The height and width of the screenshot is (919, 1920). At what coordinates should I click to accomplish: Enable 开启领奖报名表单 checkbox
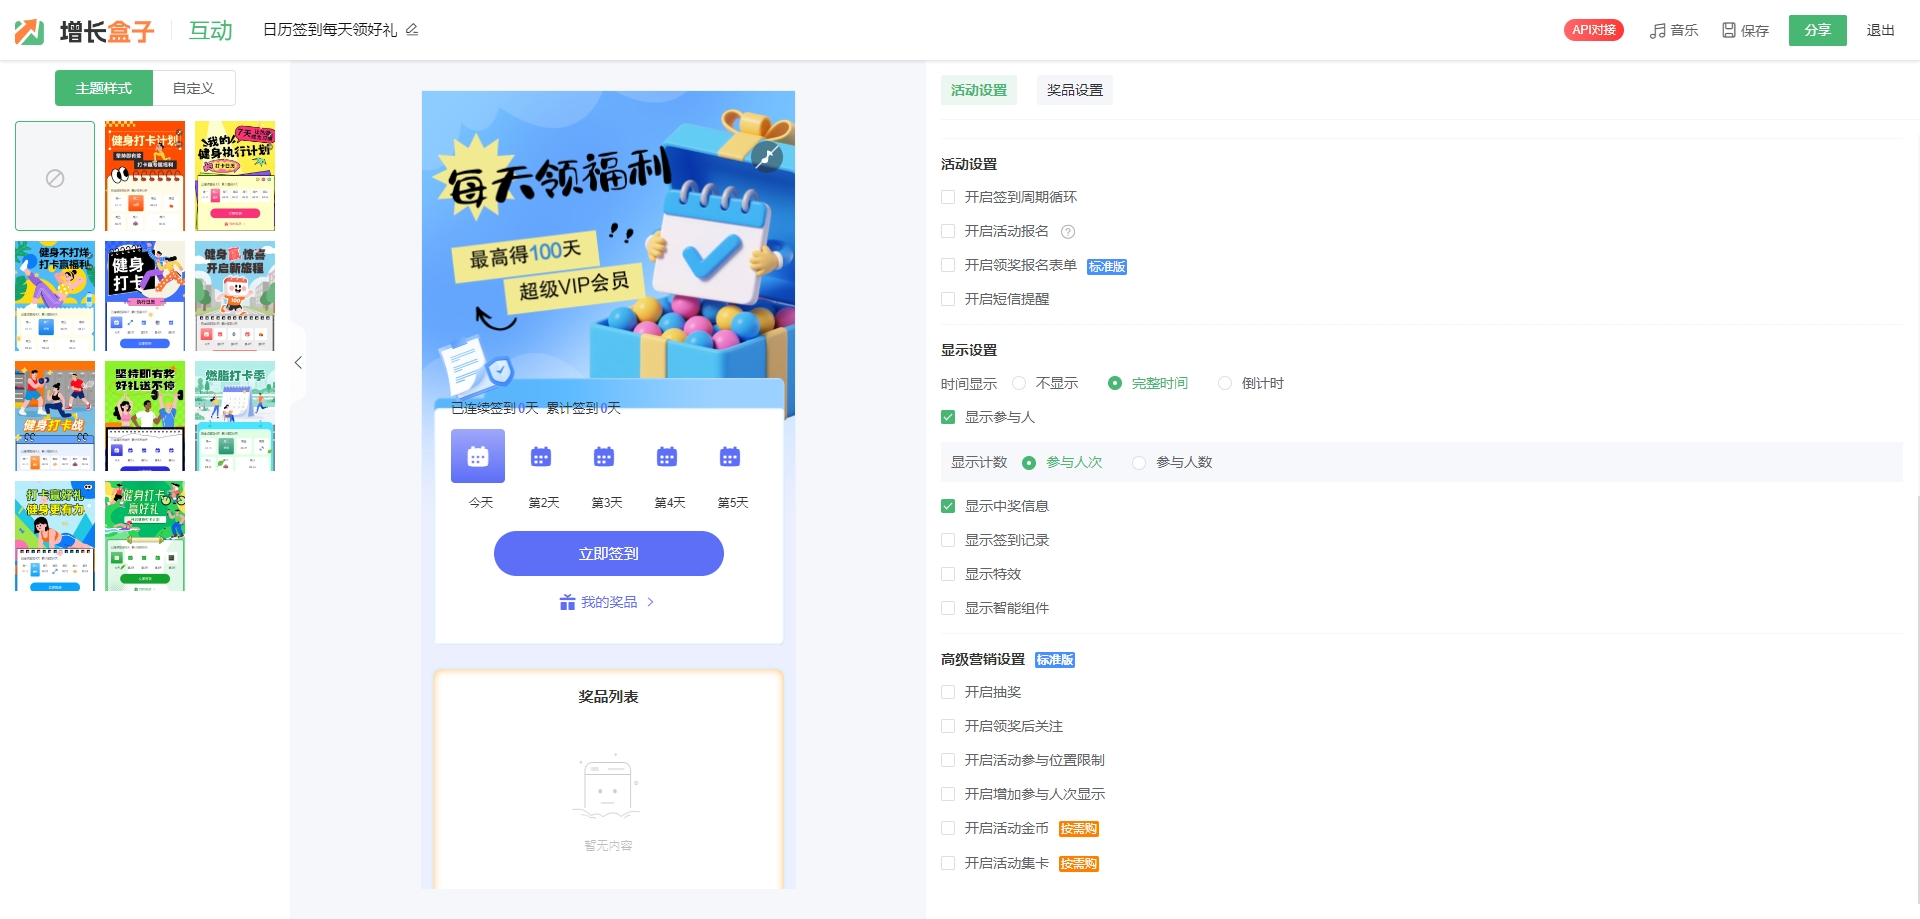click(x=948, y=265)
